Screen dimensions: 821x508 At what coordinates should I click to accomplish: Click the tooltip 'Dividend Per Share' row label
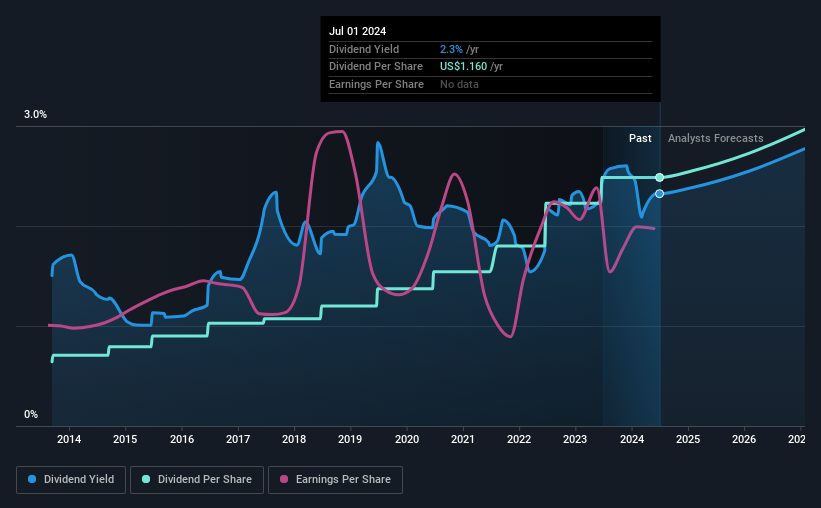[x=375, y=67]
